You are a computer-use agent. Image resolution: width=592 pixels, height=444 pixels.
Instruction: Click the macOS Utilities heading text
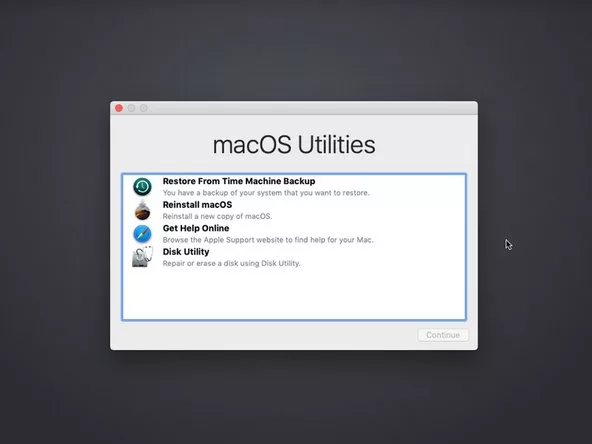coord(294,145)
